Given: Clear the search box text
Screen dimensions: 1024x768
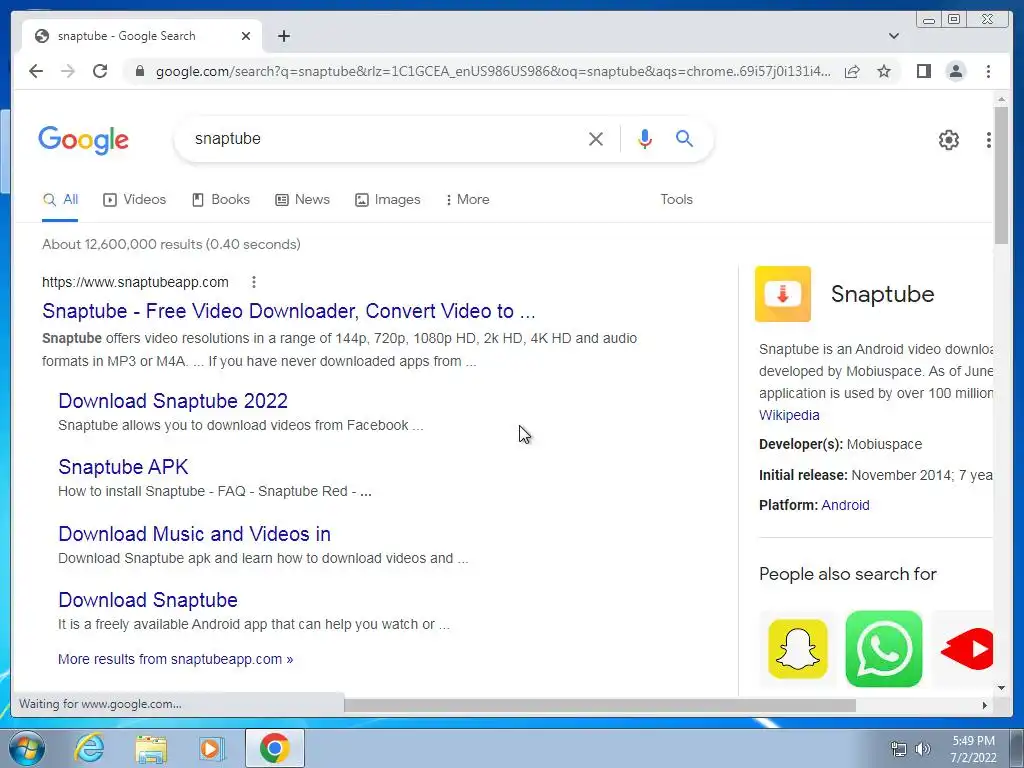Looking at the screenshot, I should [596, 138].
